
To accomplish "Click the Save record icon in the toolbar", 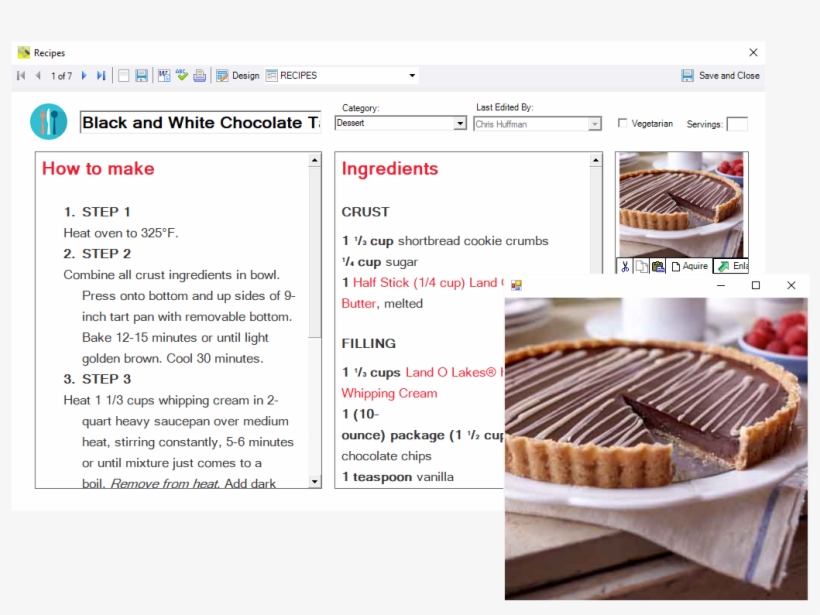I will [x=140, y=75].
